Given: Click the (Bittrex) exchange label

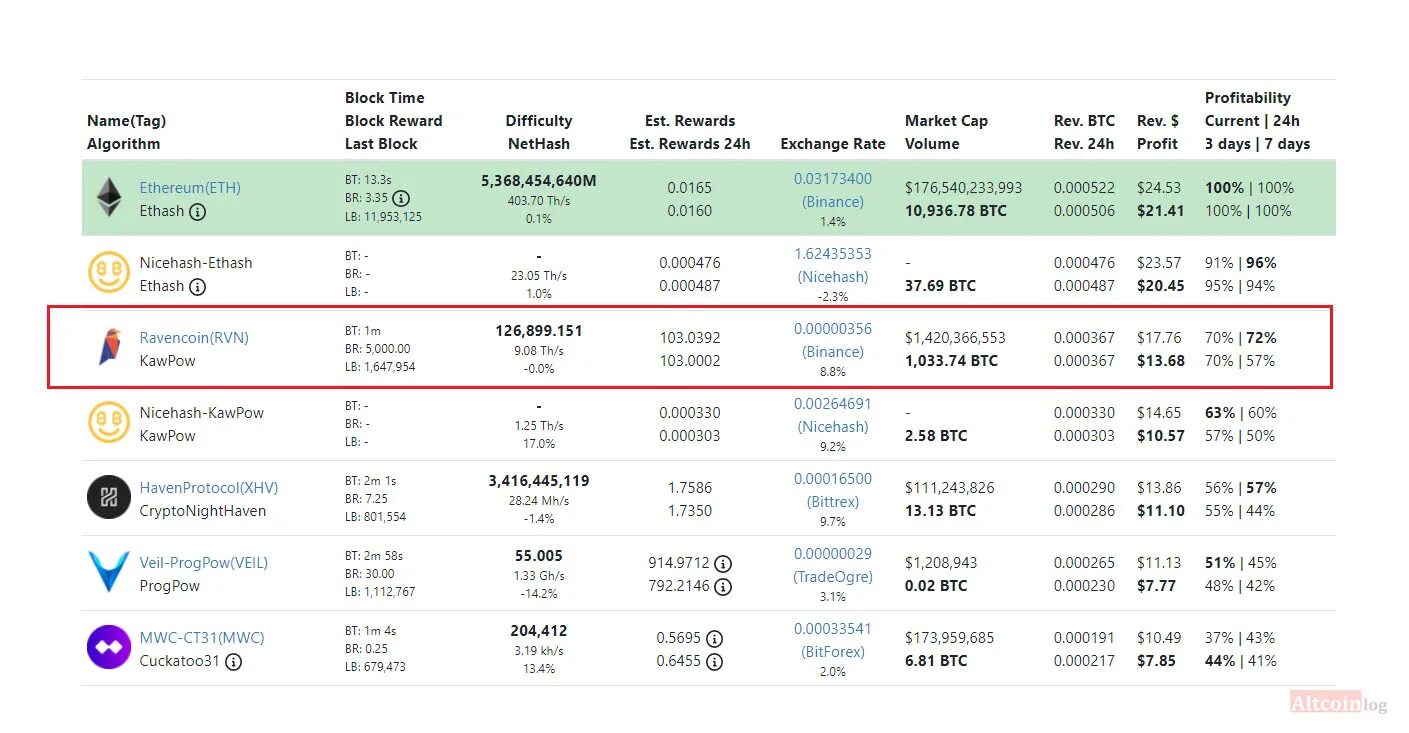Looking at the screenshot, I should (x=833, y=502).
